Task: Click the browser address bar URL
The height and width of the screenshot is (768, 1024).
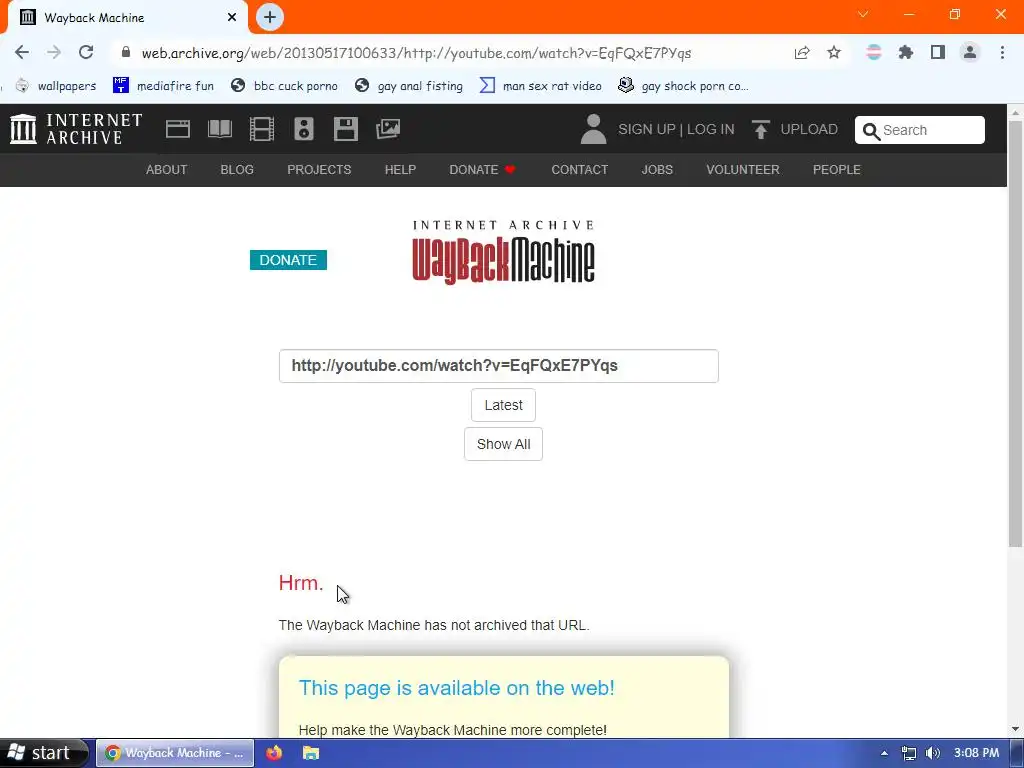Action: click(416, 53)
